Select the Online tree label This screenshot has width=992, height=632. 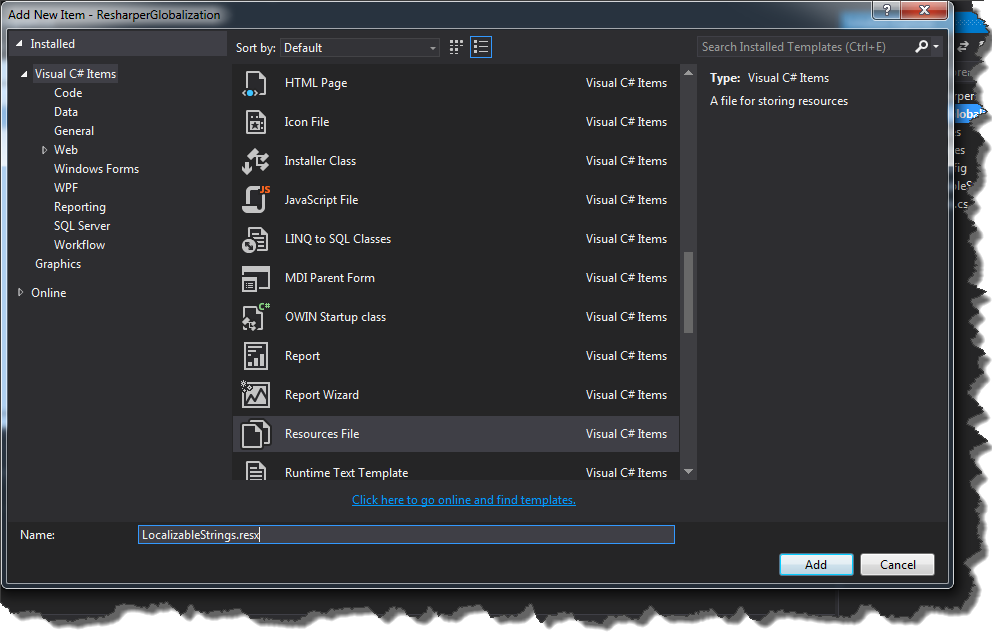point(49,293)
